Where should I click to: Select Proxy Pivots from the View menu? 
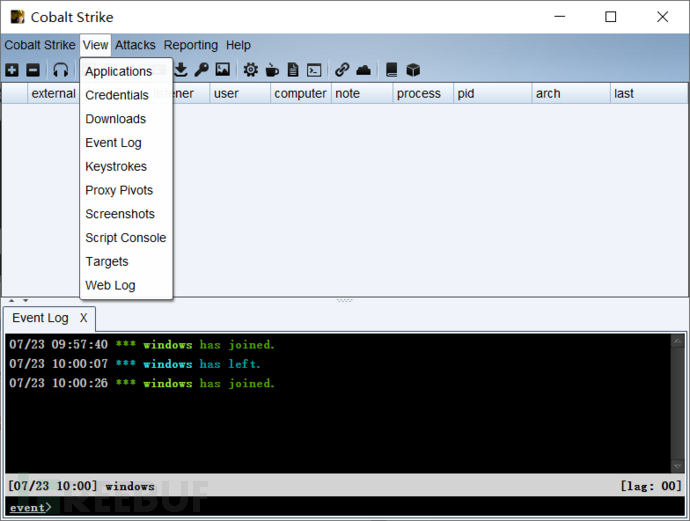[119, 190]
